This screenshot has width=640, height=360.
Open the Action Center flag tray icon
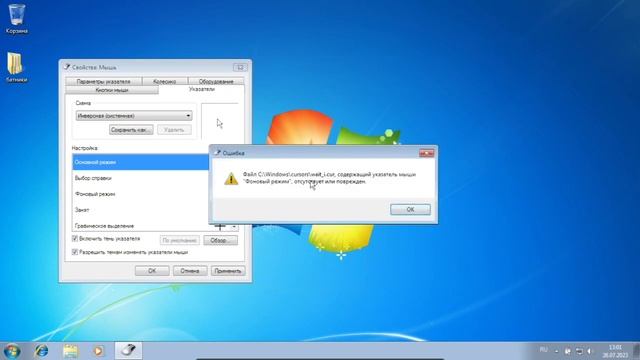pos(568,351)
